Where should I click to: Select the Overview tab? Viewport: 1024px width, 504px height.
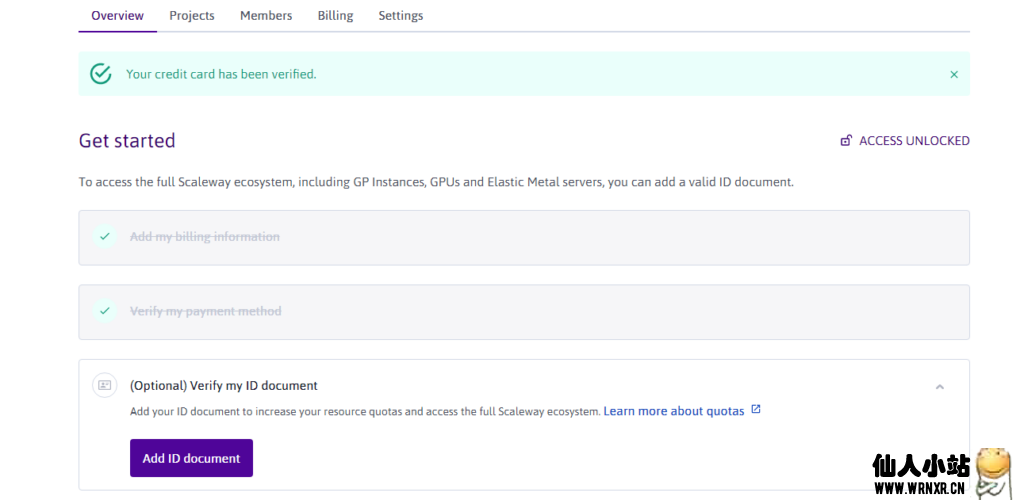[117, 16]
